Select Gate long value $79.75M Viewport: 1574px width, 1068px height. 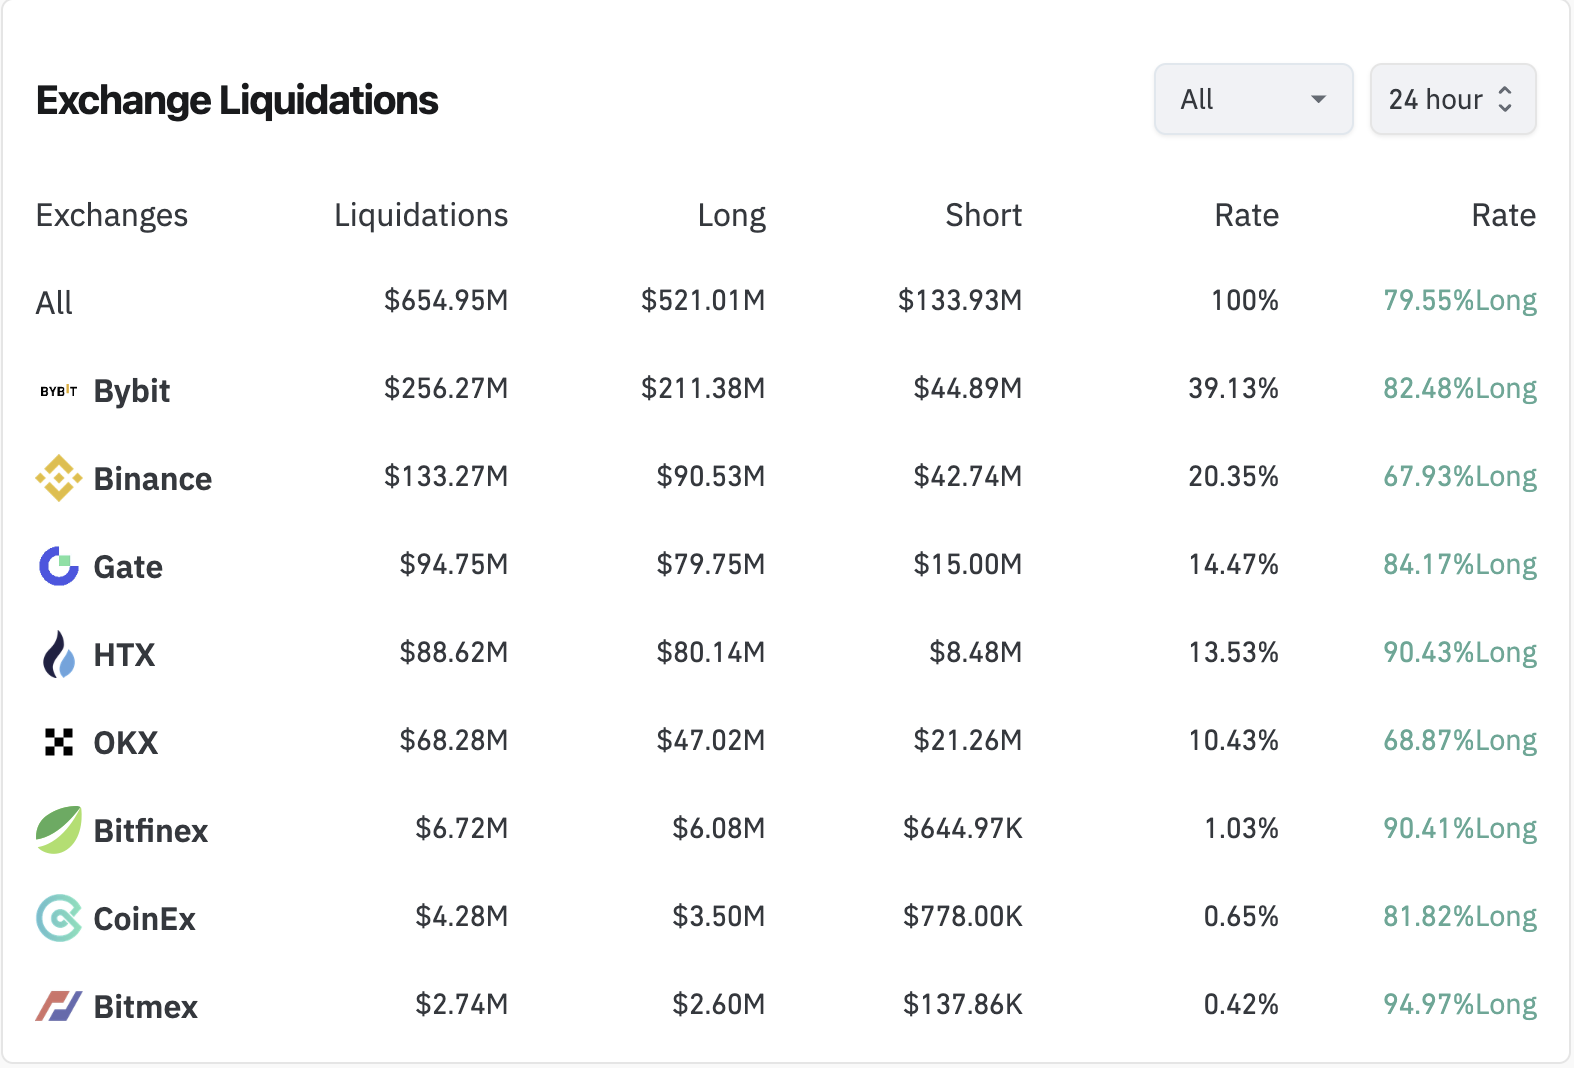click(711, 564)
